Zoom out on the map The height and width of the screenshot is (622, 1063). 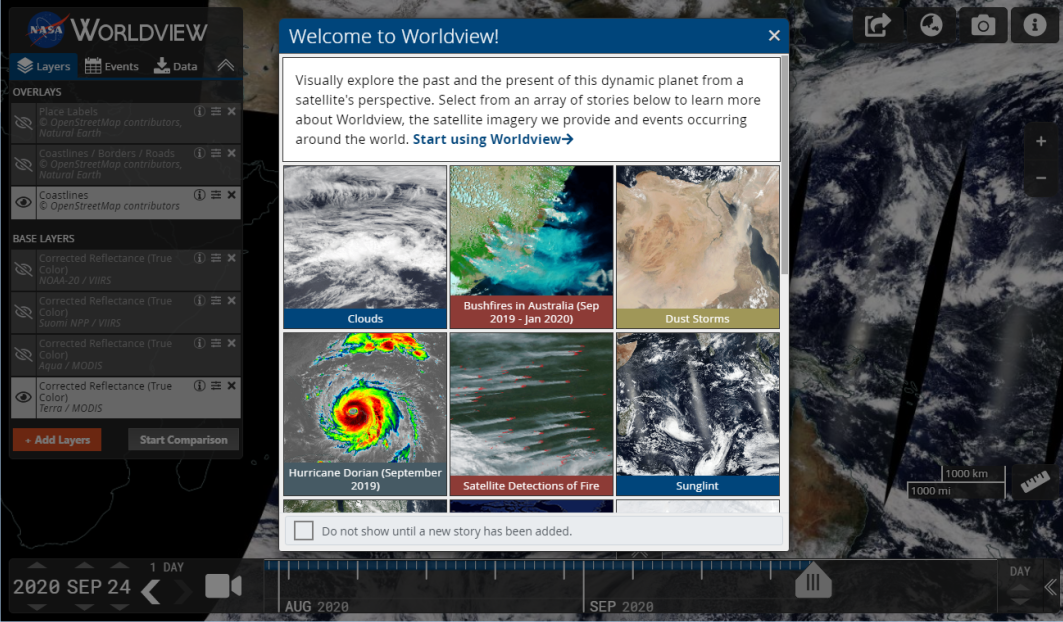[1041, 178]
